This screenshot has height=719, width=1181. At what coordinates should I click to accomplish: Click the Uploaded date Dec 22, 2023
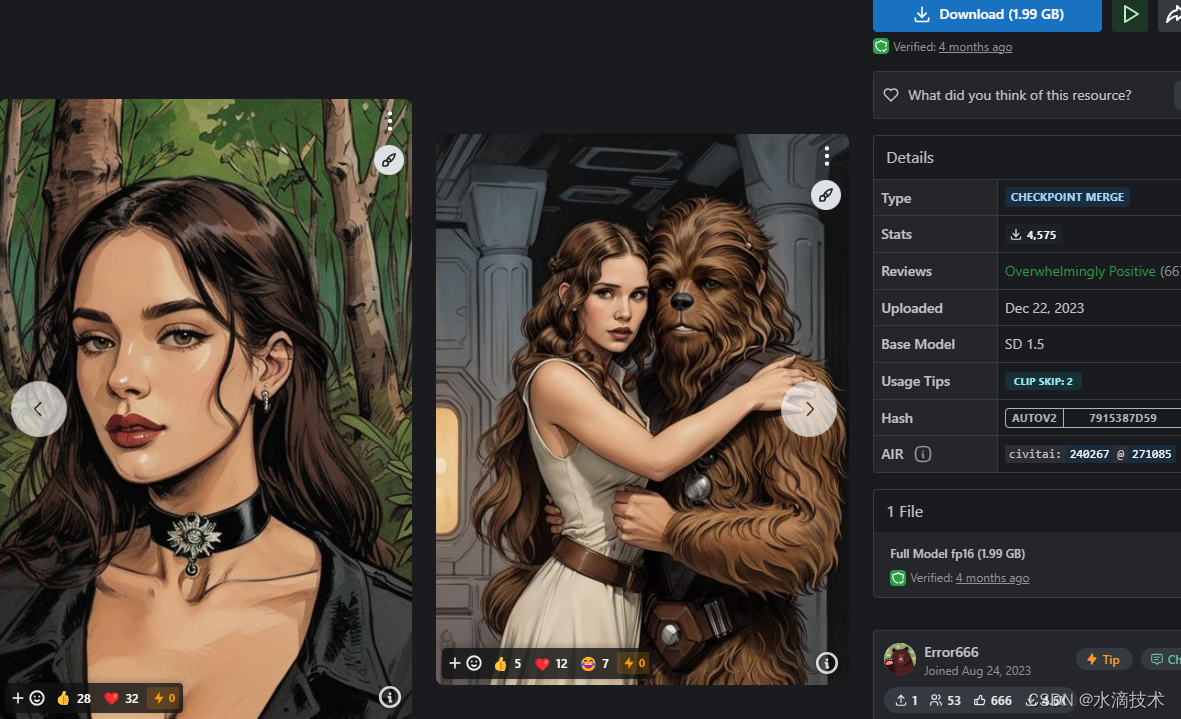coord(1044,308)
